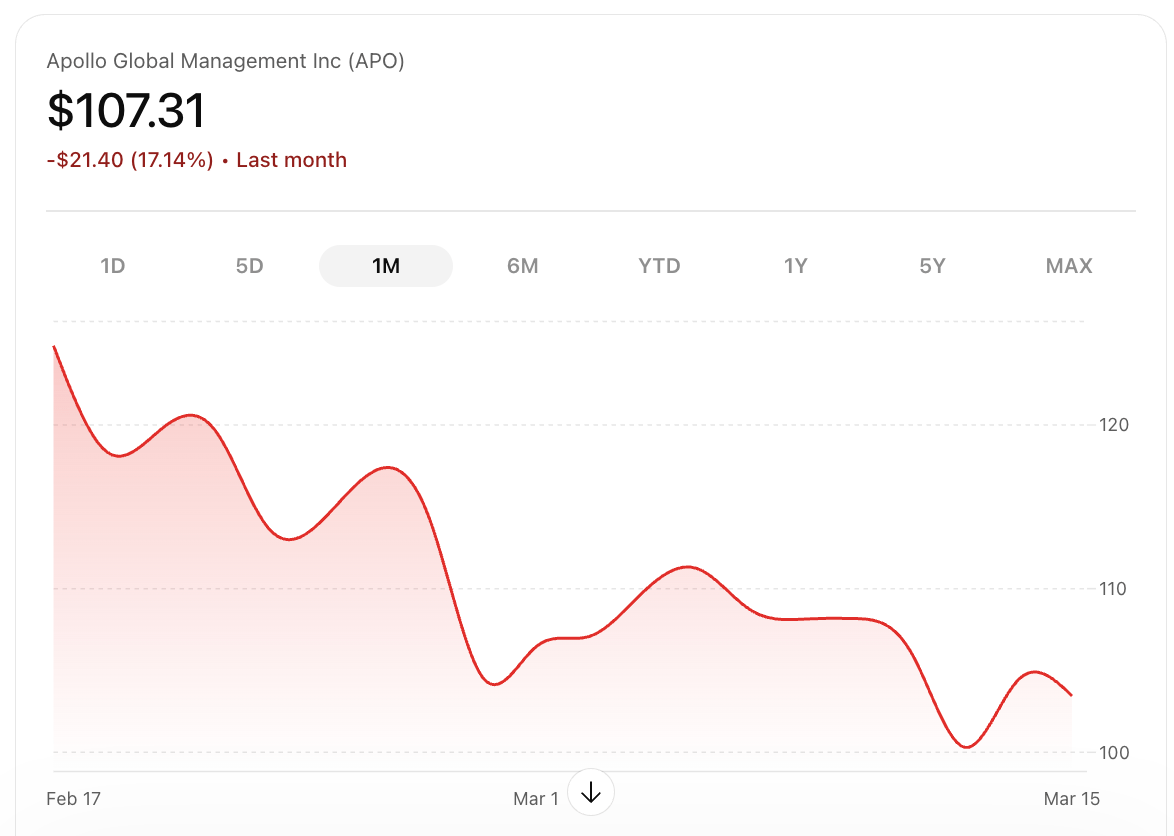
Task: Open the 5Y time range
Action: (x=932, y=266)
